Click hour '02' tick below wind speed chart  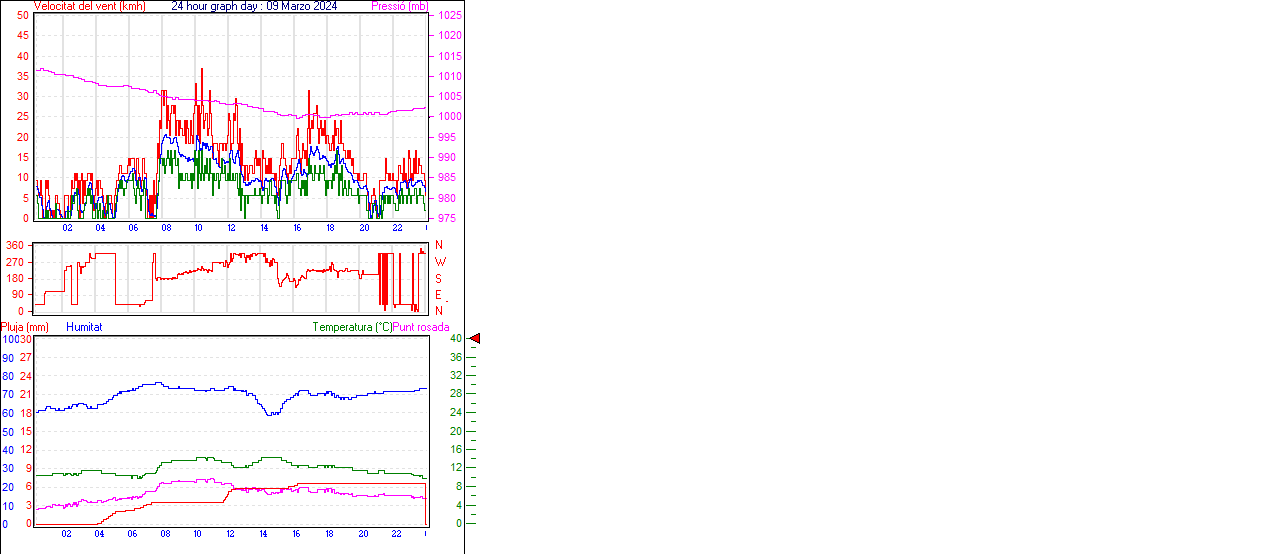pyautogui.click(x=67, y=228)
